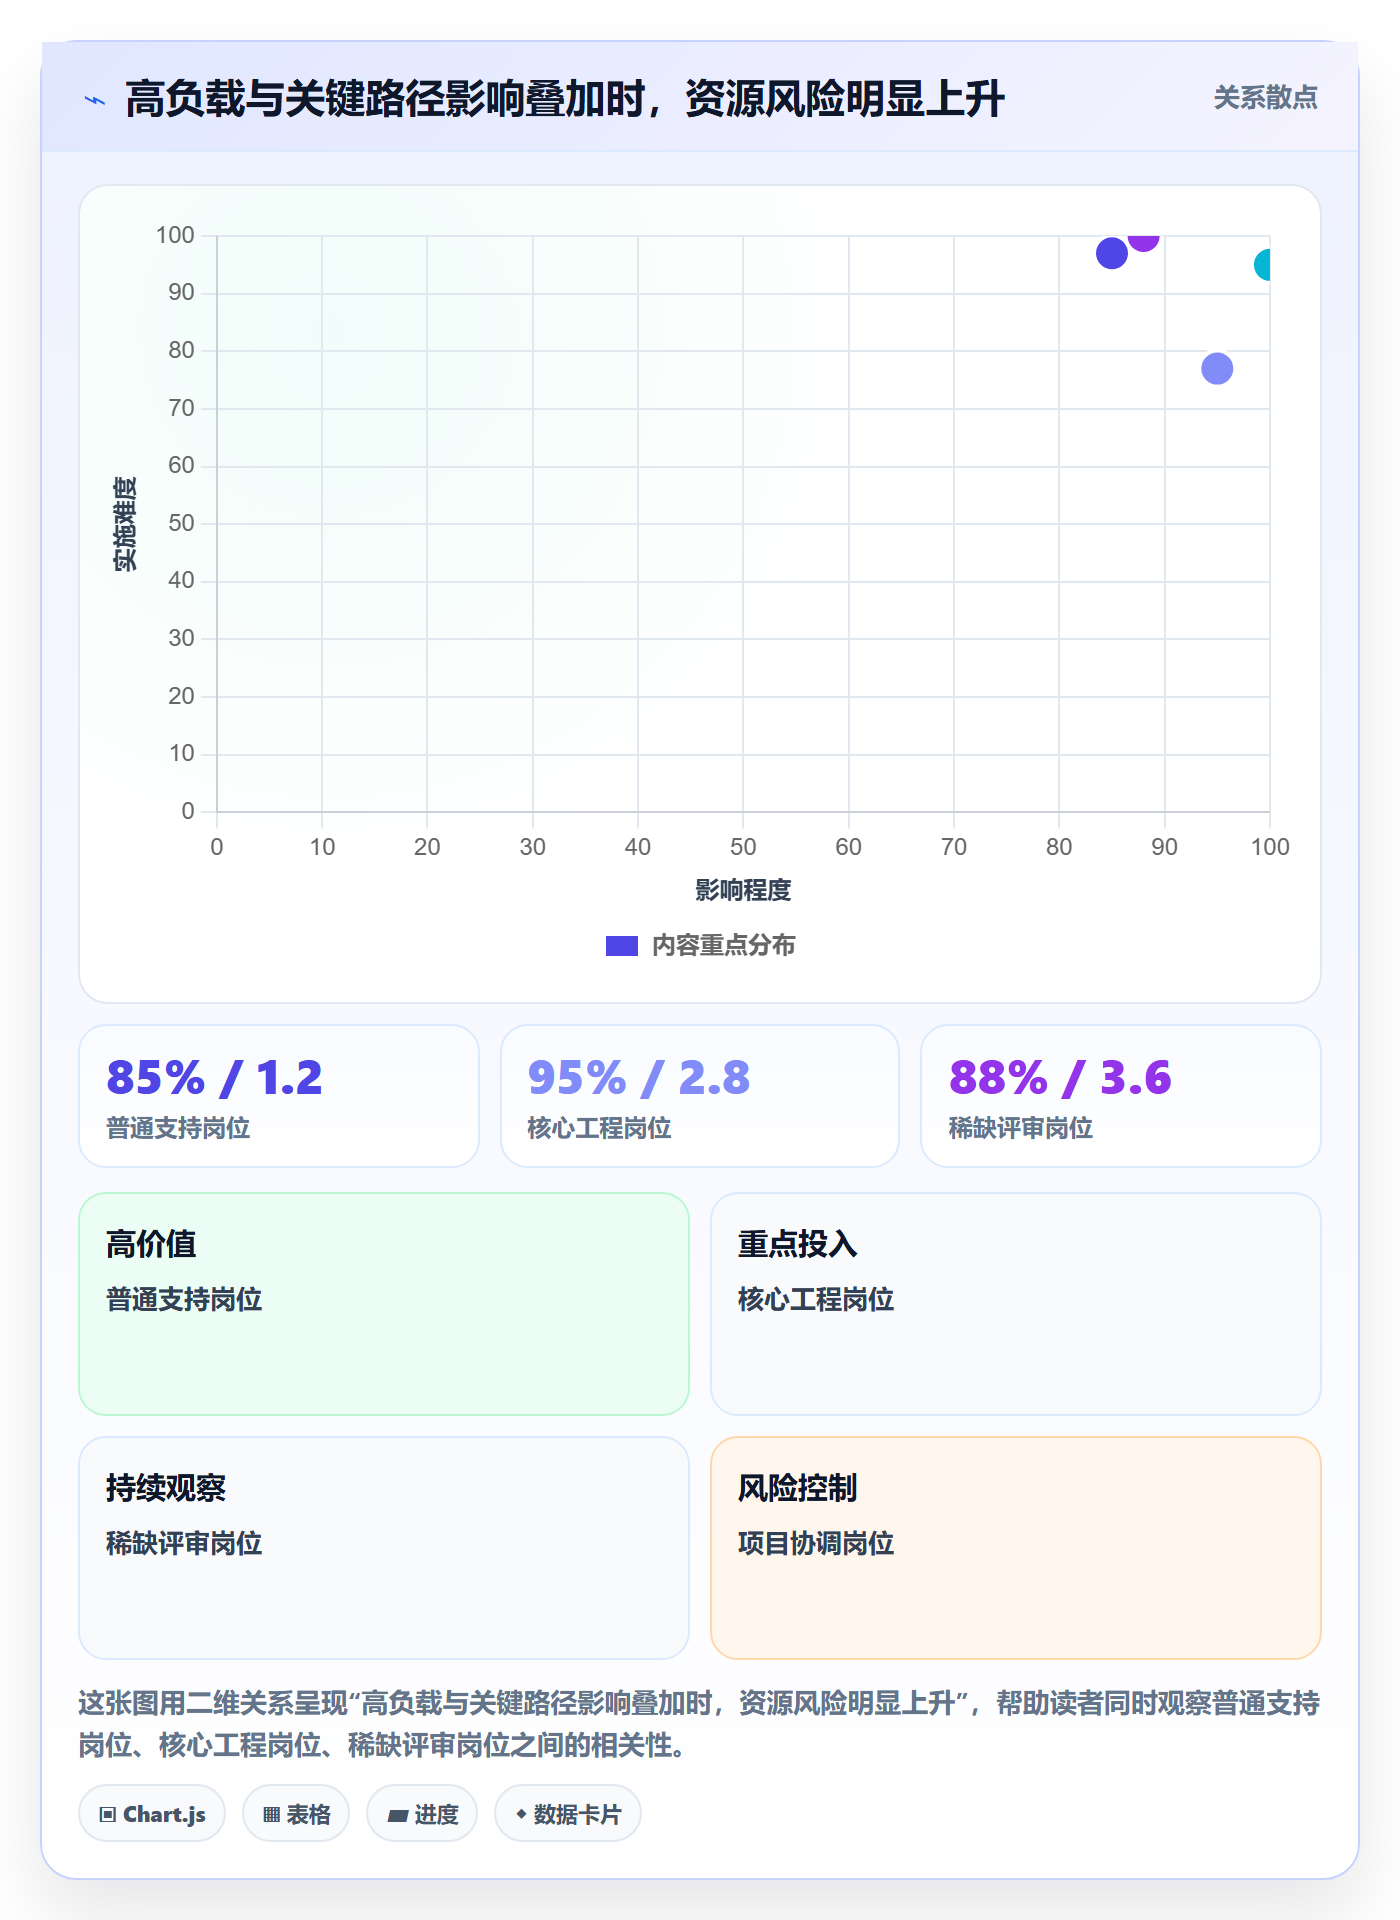This screenshot has height=1920, width=1400.
Task: Click 稀缺评审岗位 under the 88% stat
Action: (1020, 1128)
